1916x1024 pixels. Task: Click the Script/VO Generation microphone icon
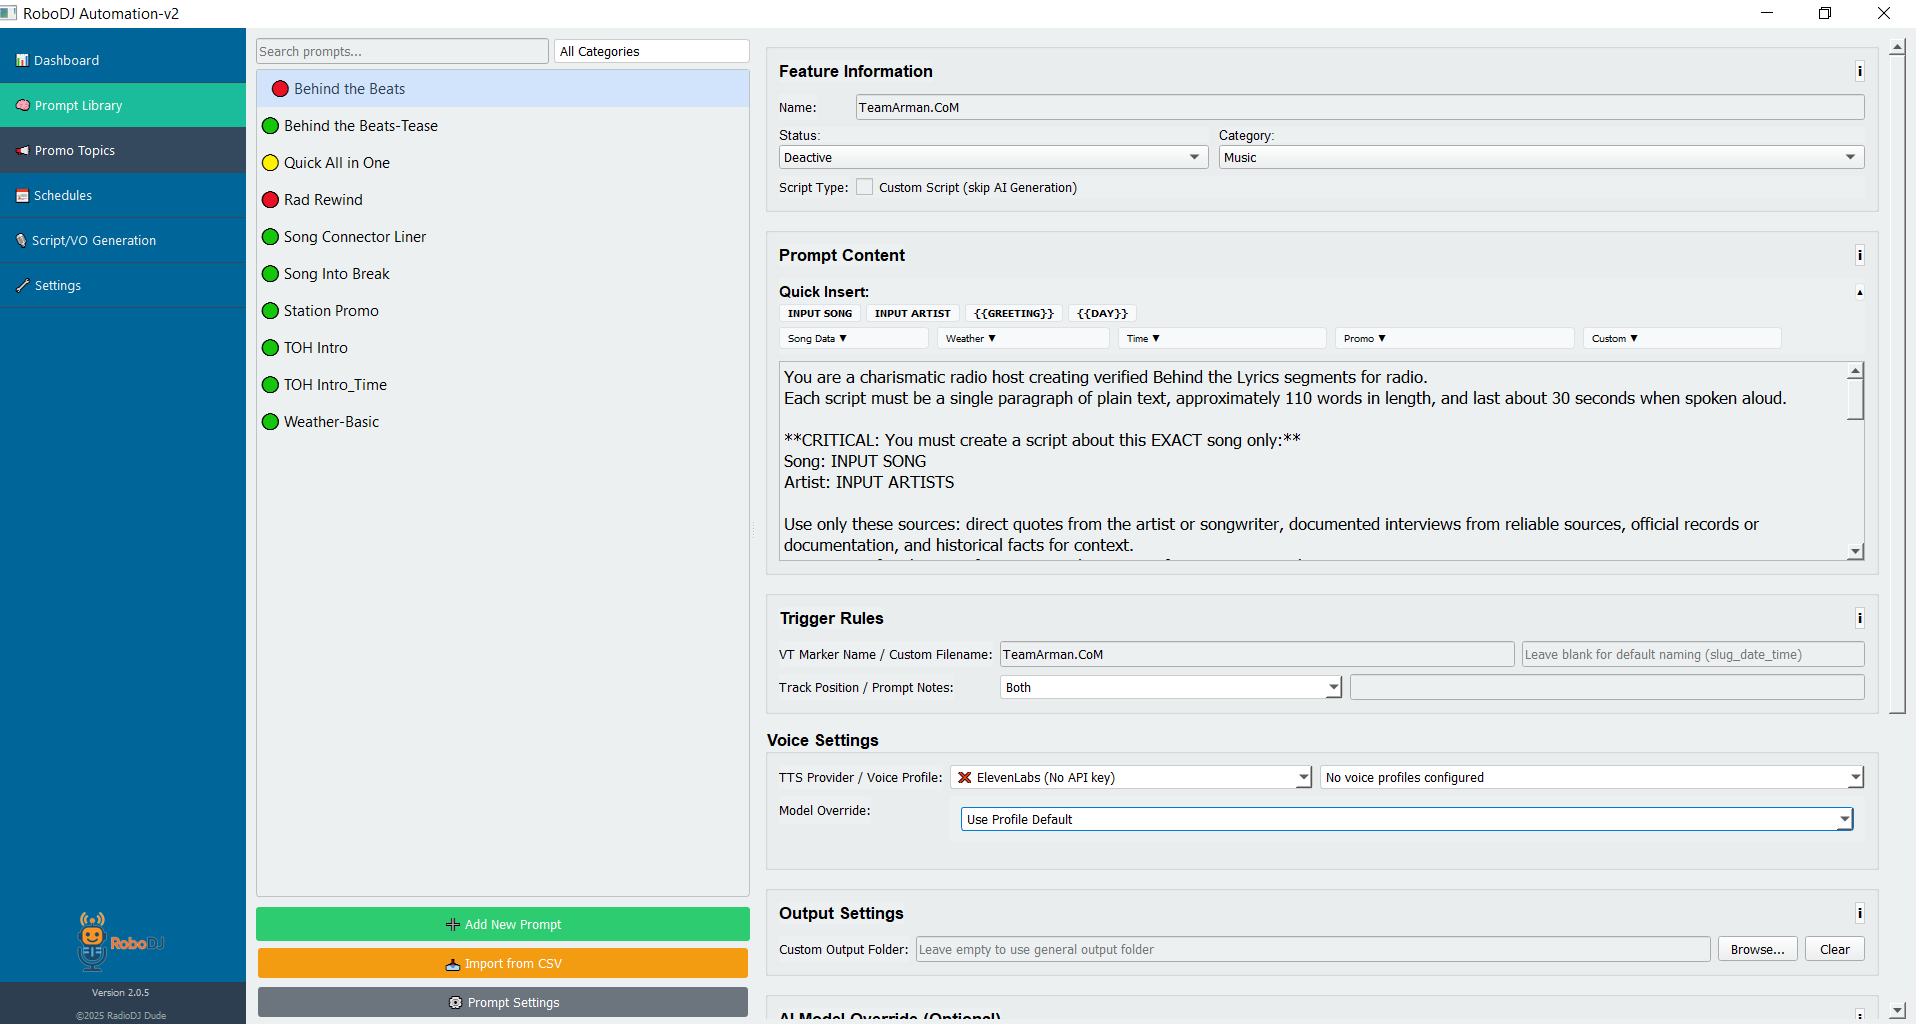pos(21,240)
